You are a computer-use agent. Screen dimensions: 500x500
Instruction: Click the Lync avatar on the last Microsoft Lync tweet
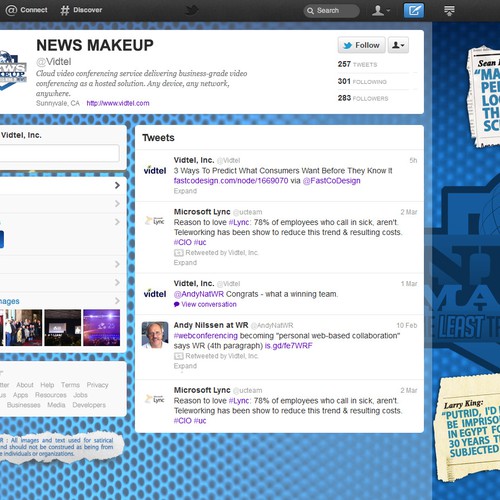coord(155,399)
